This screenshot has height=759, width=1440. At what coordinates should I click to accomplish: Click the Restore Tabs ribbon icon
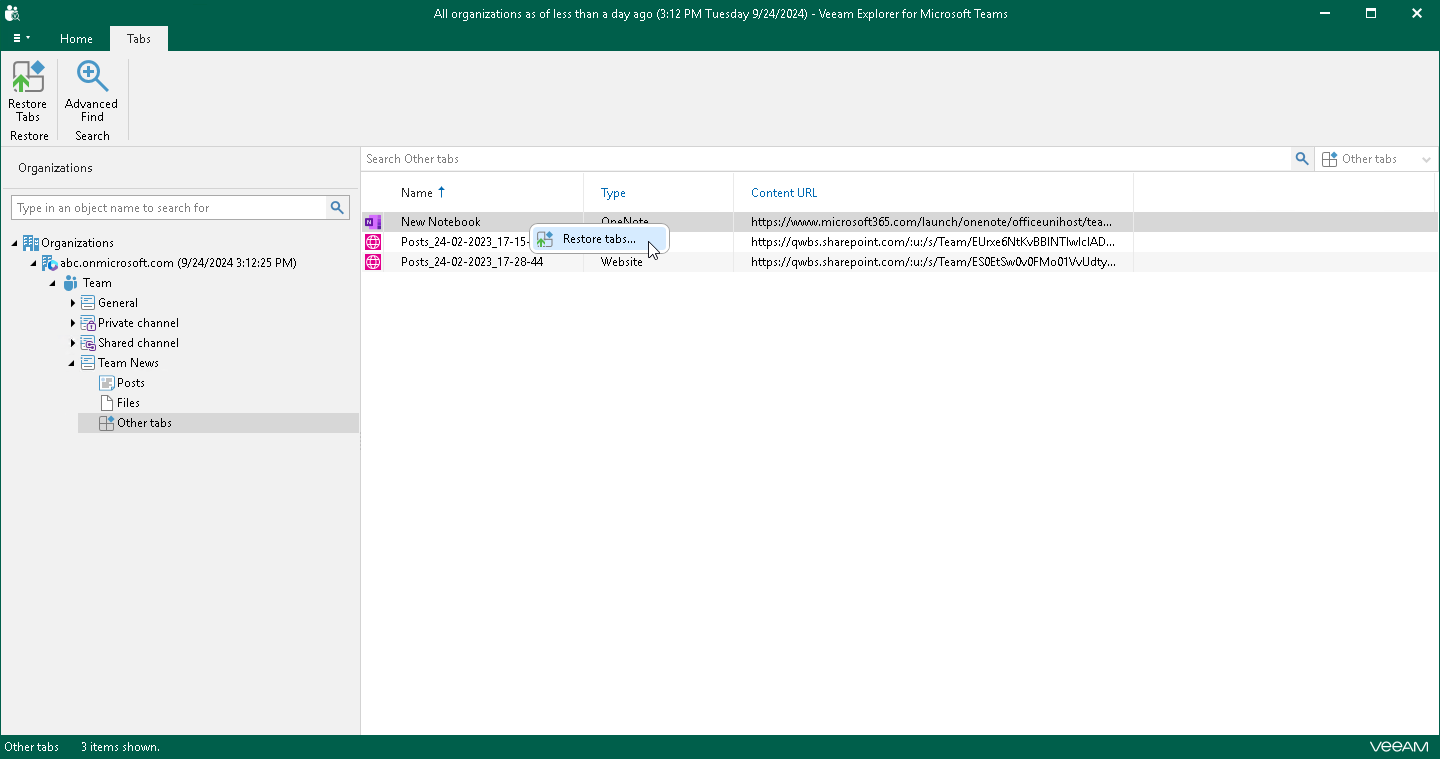pos(27,91)
